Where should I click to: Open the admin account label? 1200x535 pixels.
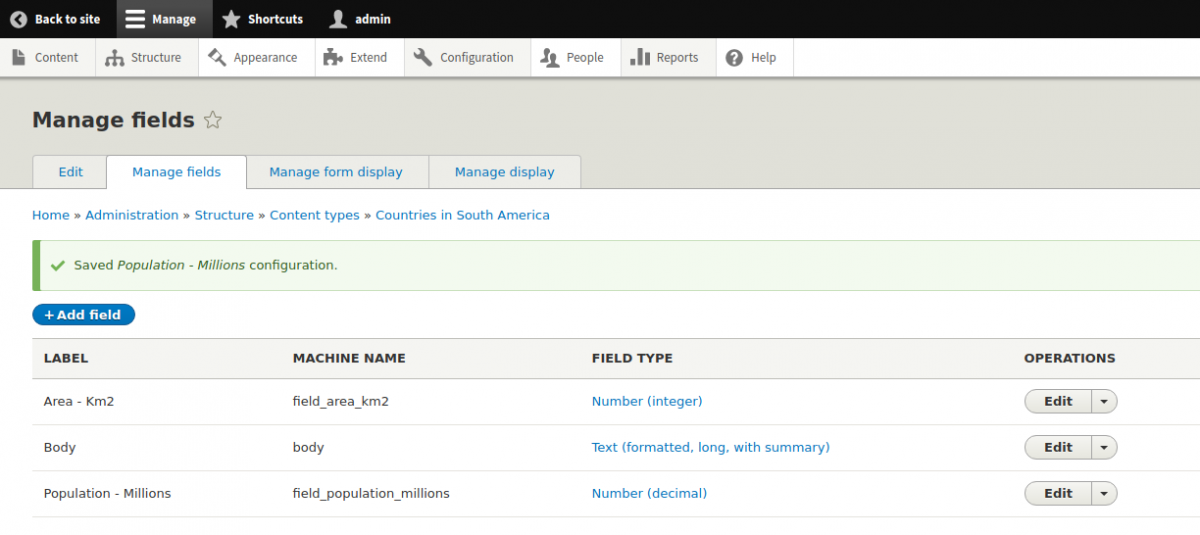click(x=373, y=19)
